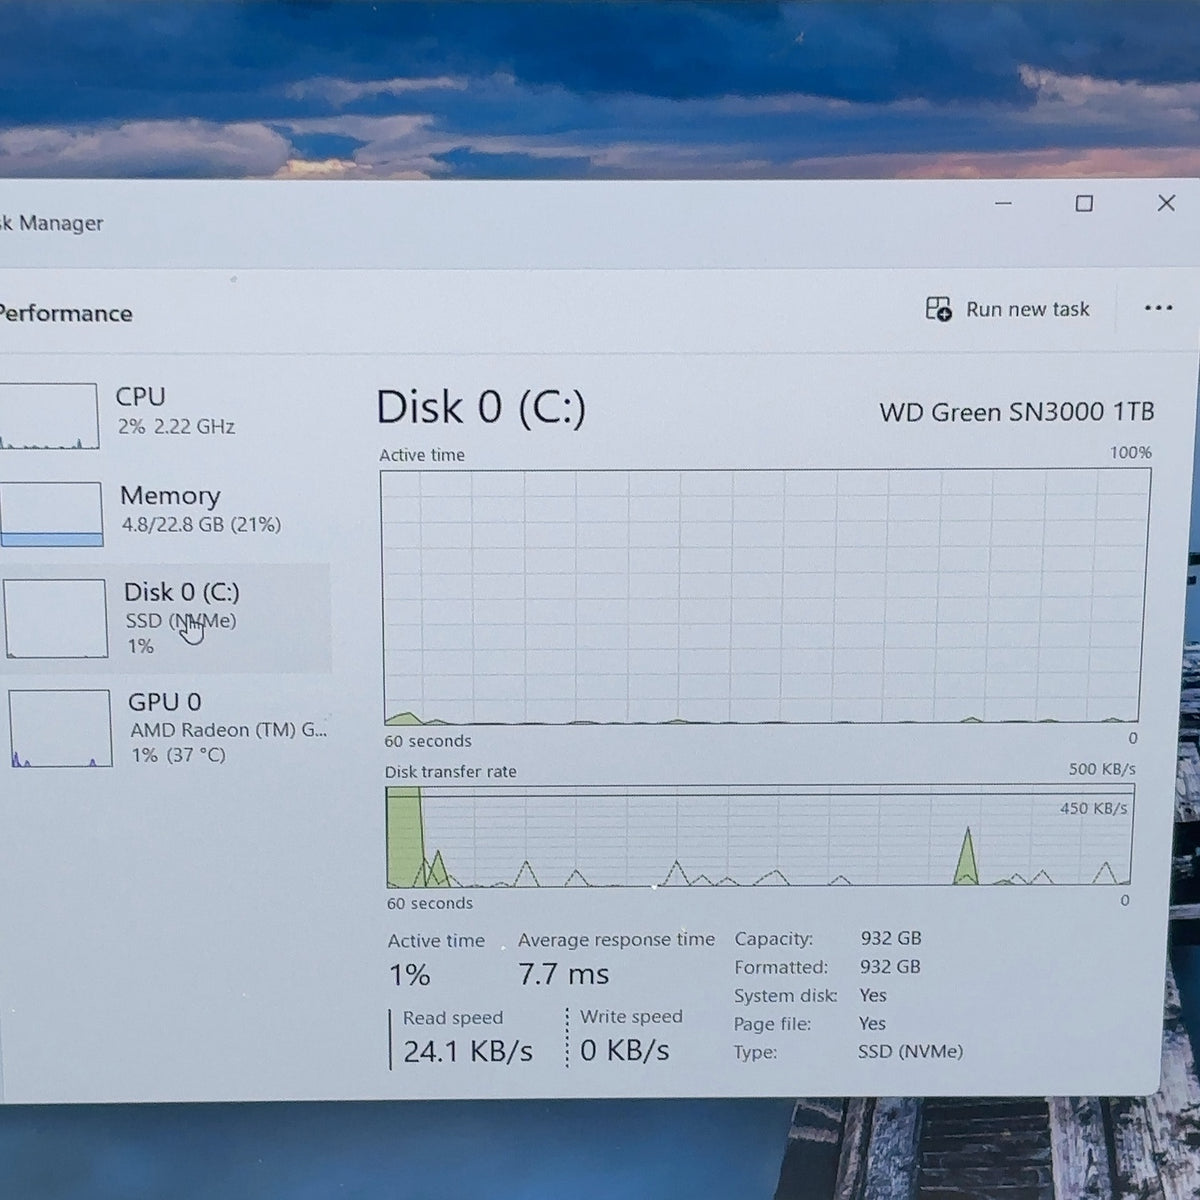
Task: Click the 1% (37 °C) GPU text
Action: 179,755
